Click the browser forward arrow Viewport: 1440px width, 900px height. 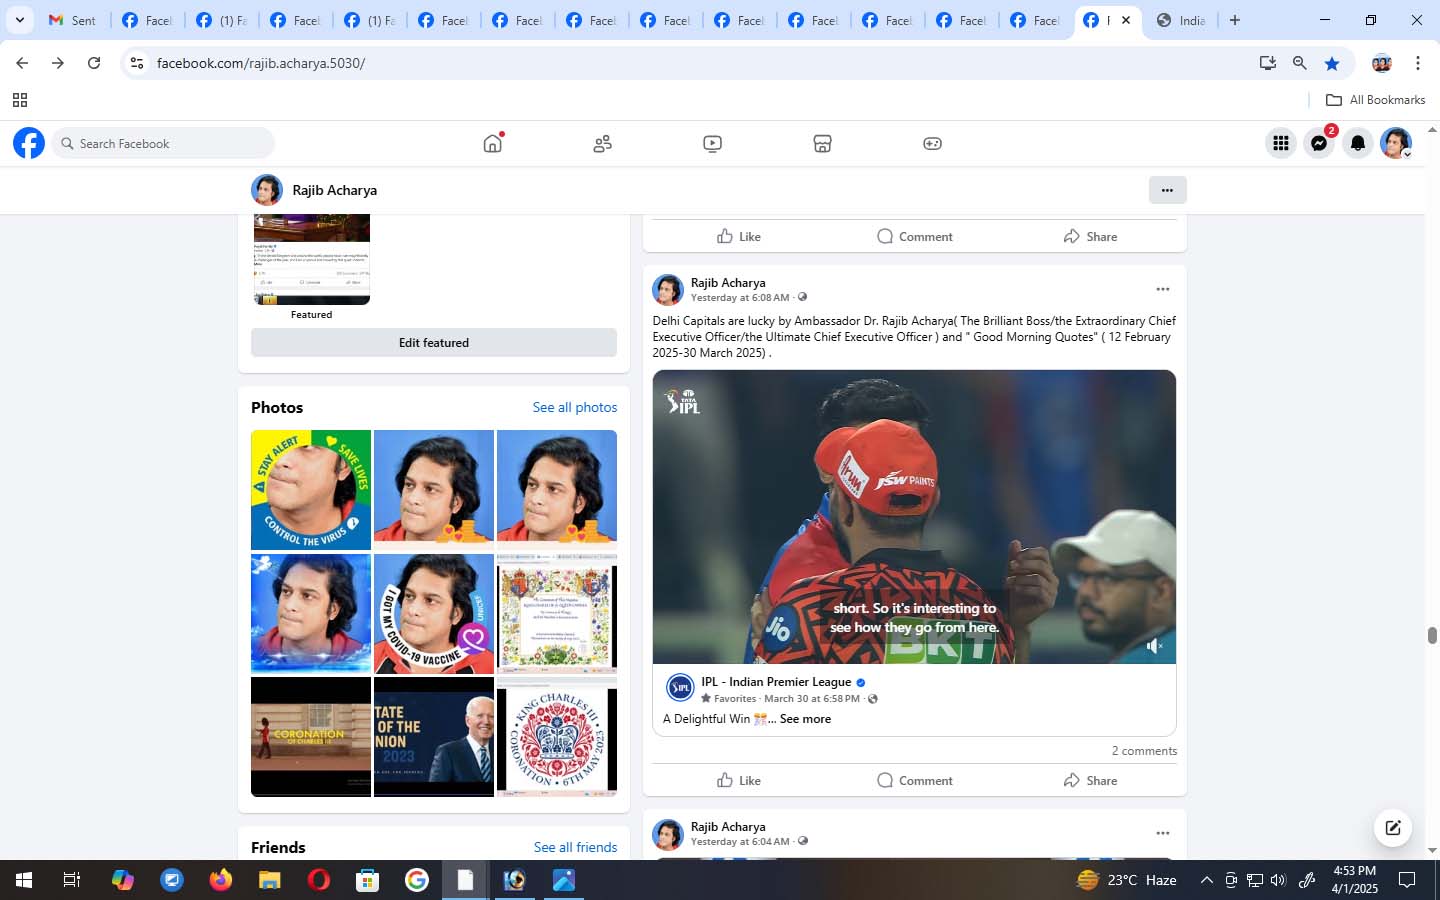click(58, 63)
